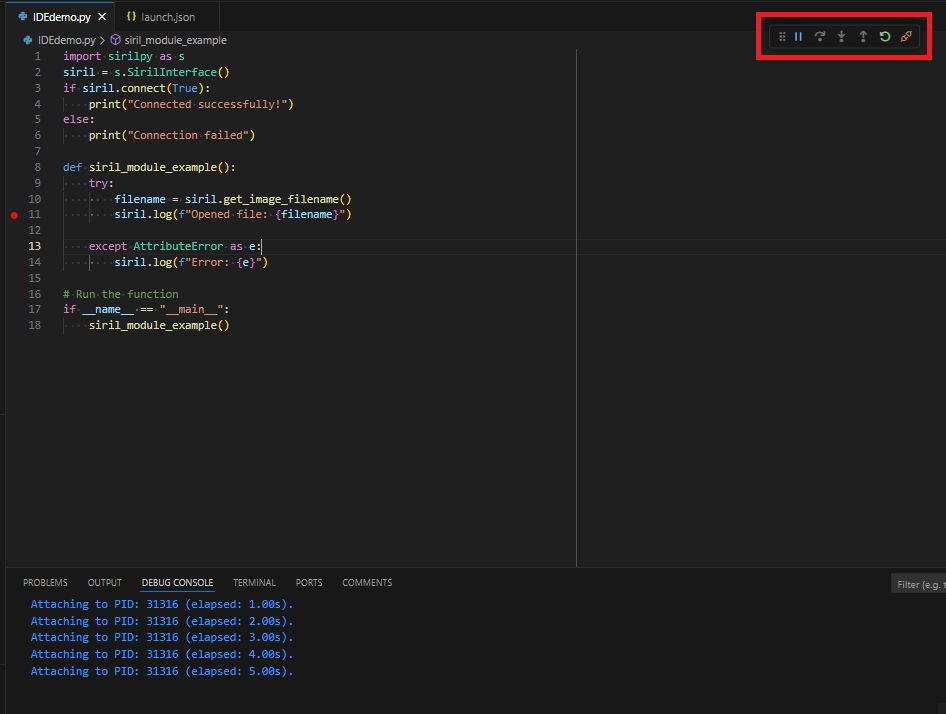
Task: Open the siril_module_example breadcrumb
Action: tap(175, 40)
